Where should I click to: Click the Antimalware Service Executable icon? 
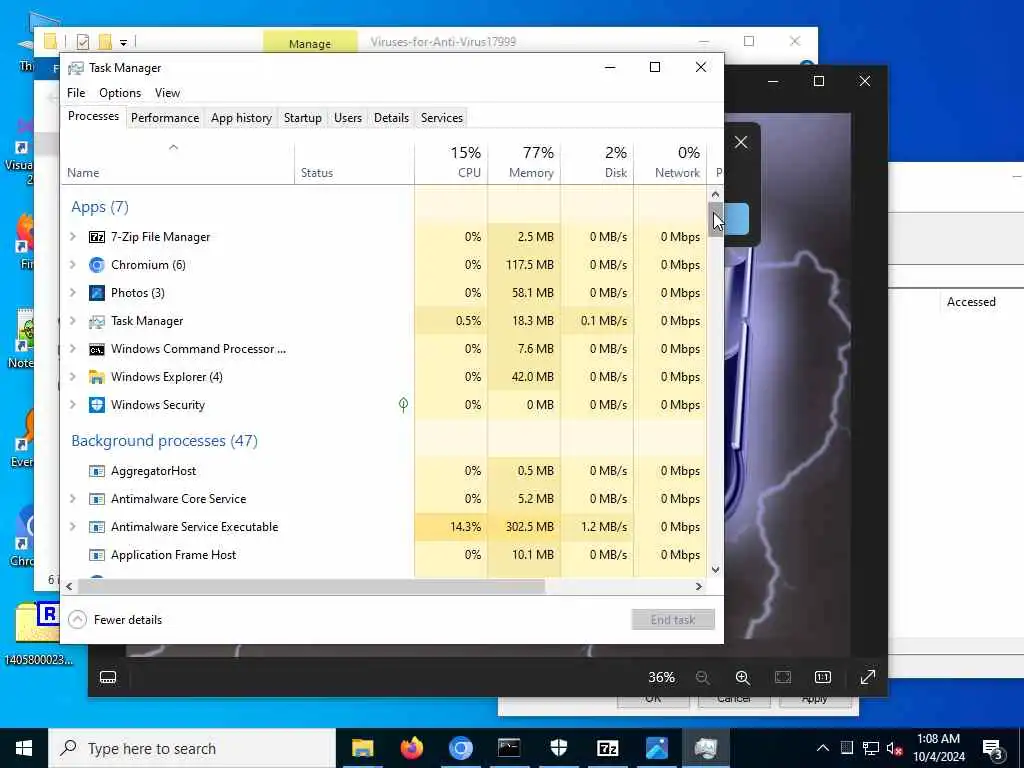tap(97, 528)
